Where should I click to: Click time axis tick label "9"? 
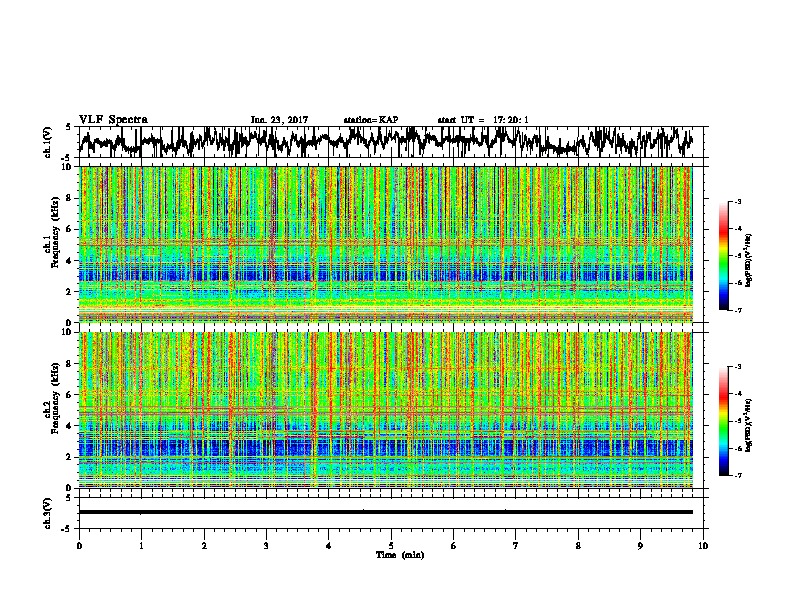pyautogui.click(x=640, y=546)
